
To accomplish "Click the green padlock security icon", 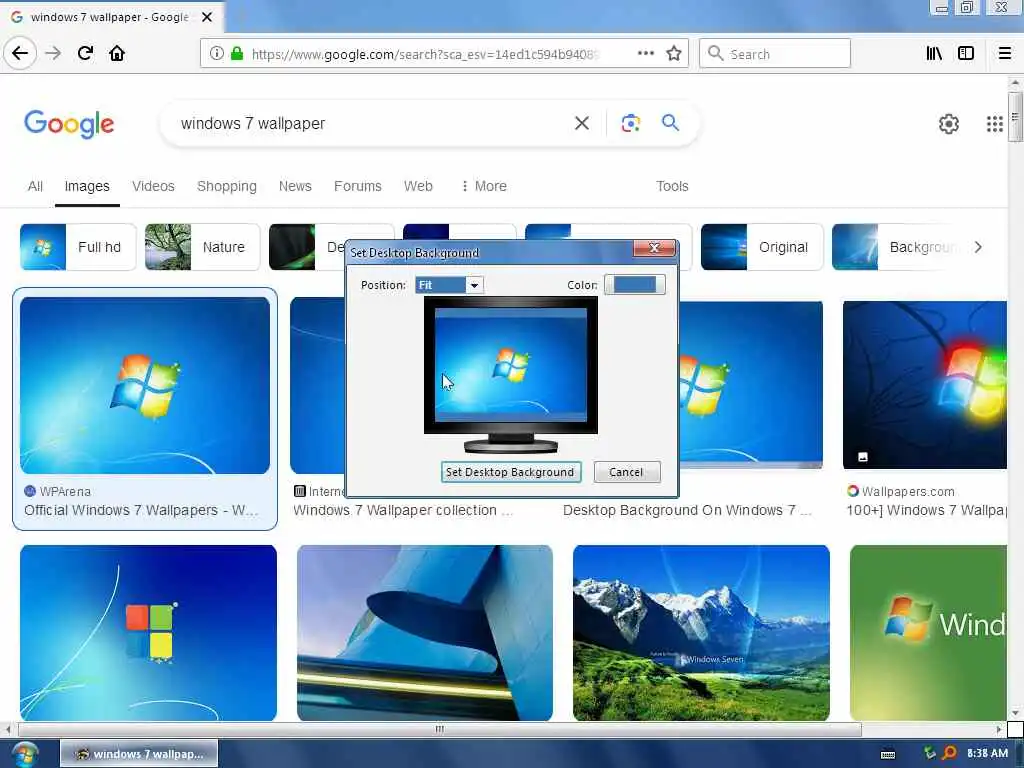I will point(237,54).
